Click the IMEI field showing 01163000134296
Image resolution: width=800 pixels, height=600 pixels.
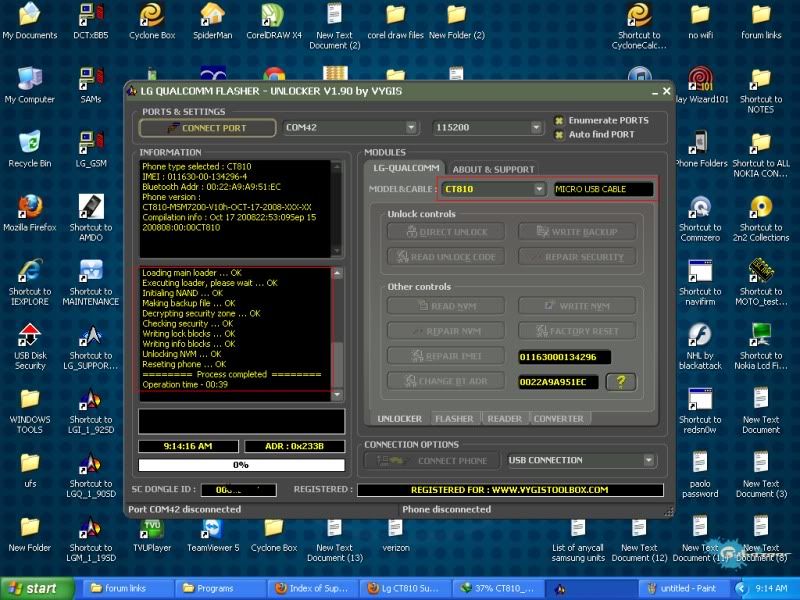564,357
